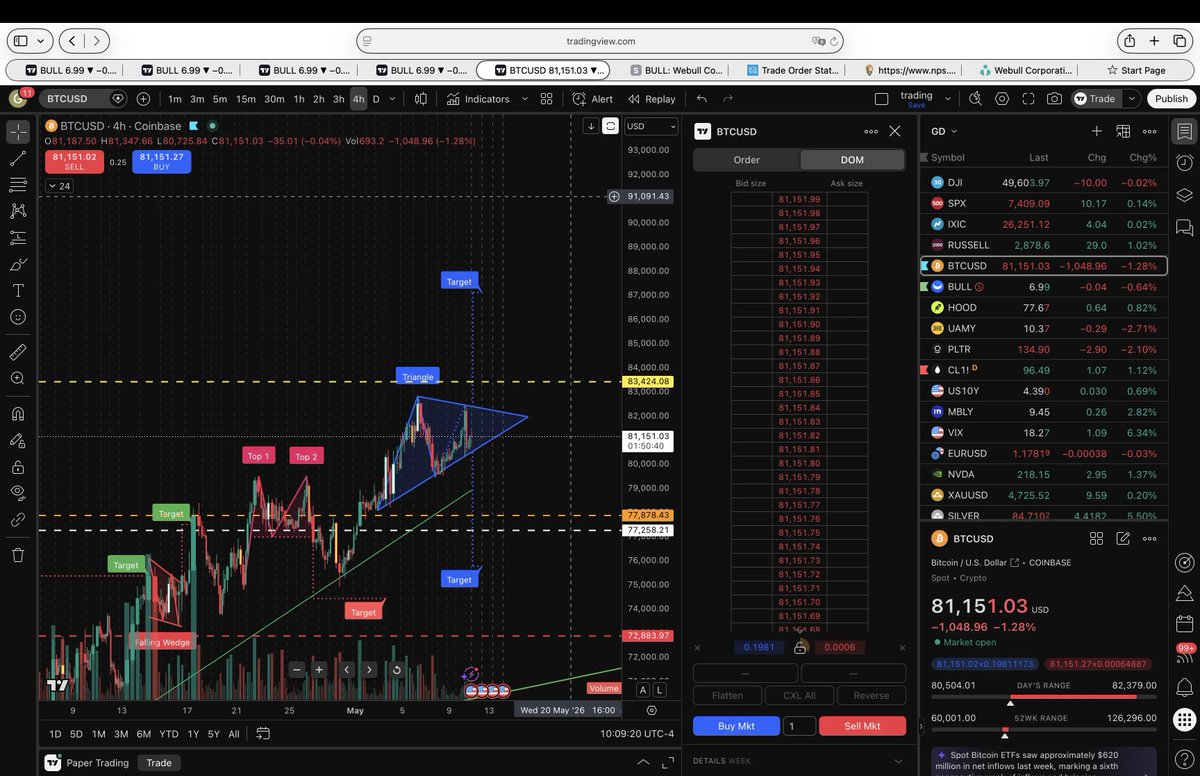Switch to the DOM tab
This screenshot has width=1200, height=776.
coord(852,160)
